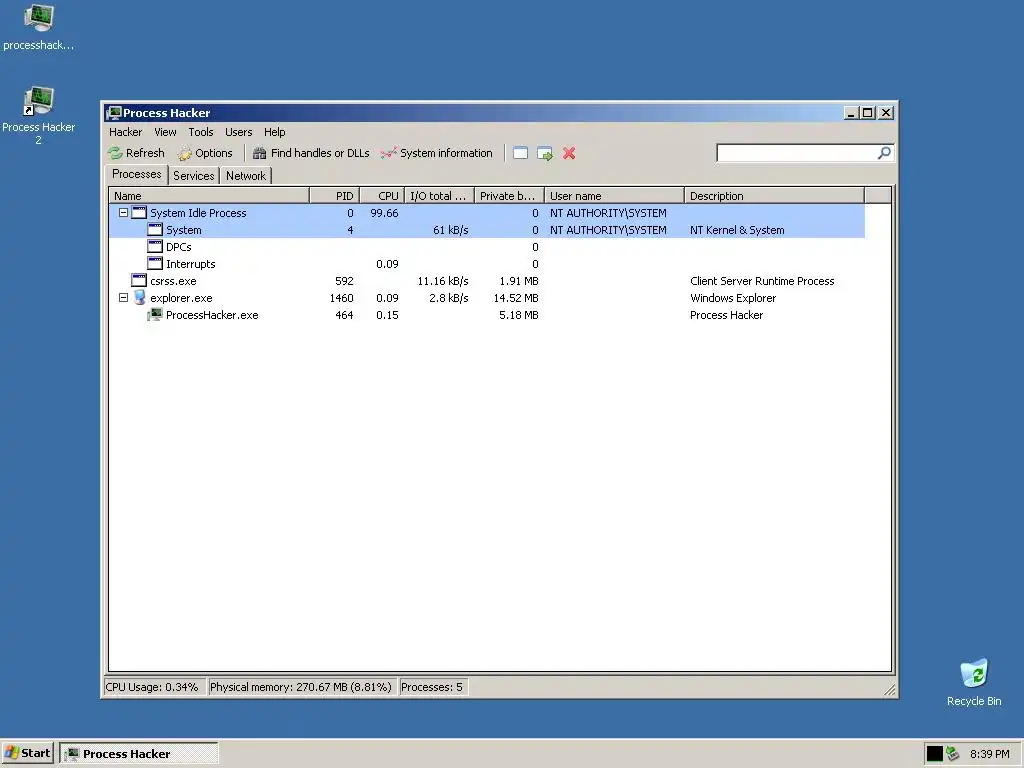Click the red X terminate icon
Viewport: 1024px width, 768px height.
tap(569, 153)
